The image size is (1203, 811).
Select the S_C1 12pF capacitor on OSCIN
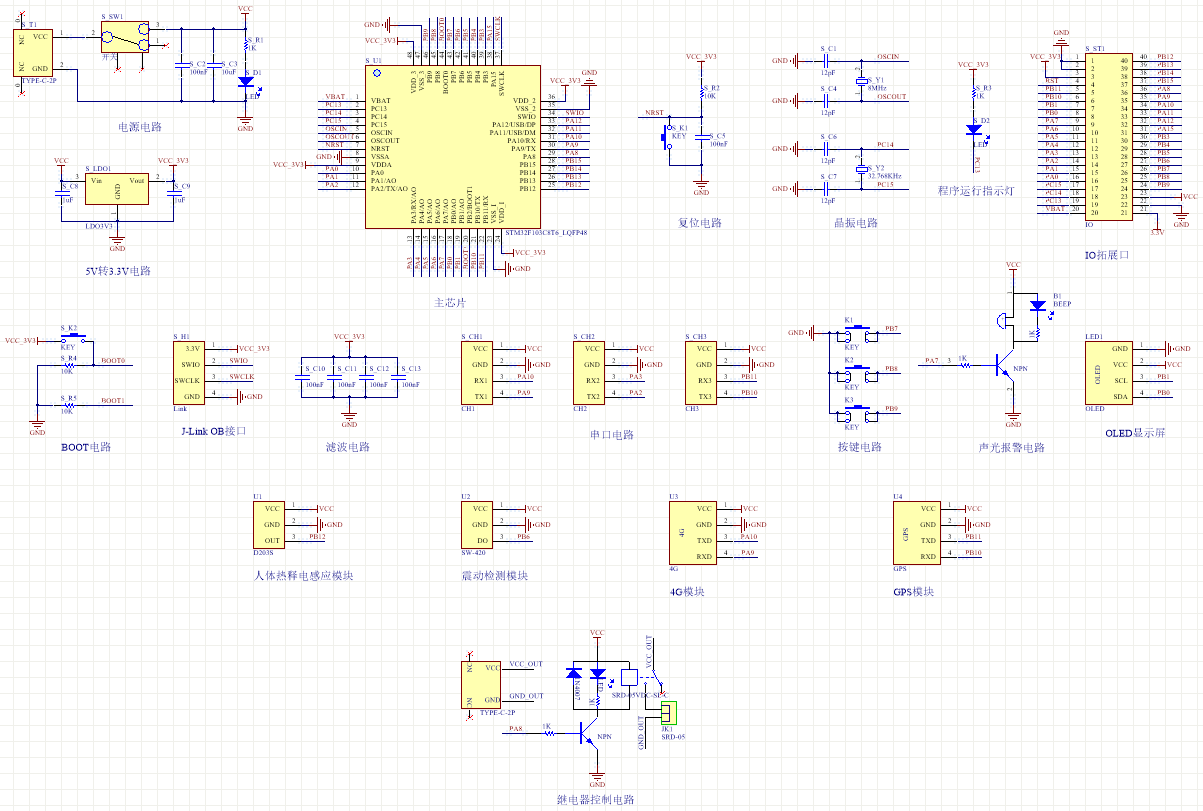[826, 61]
